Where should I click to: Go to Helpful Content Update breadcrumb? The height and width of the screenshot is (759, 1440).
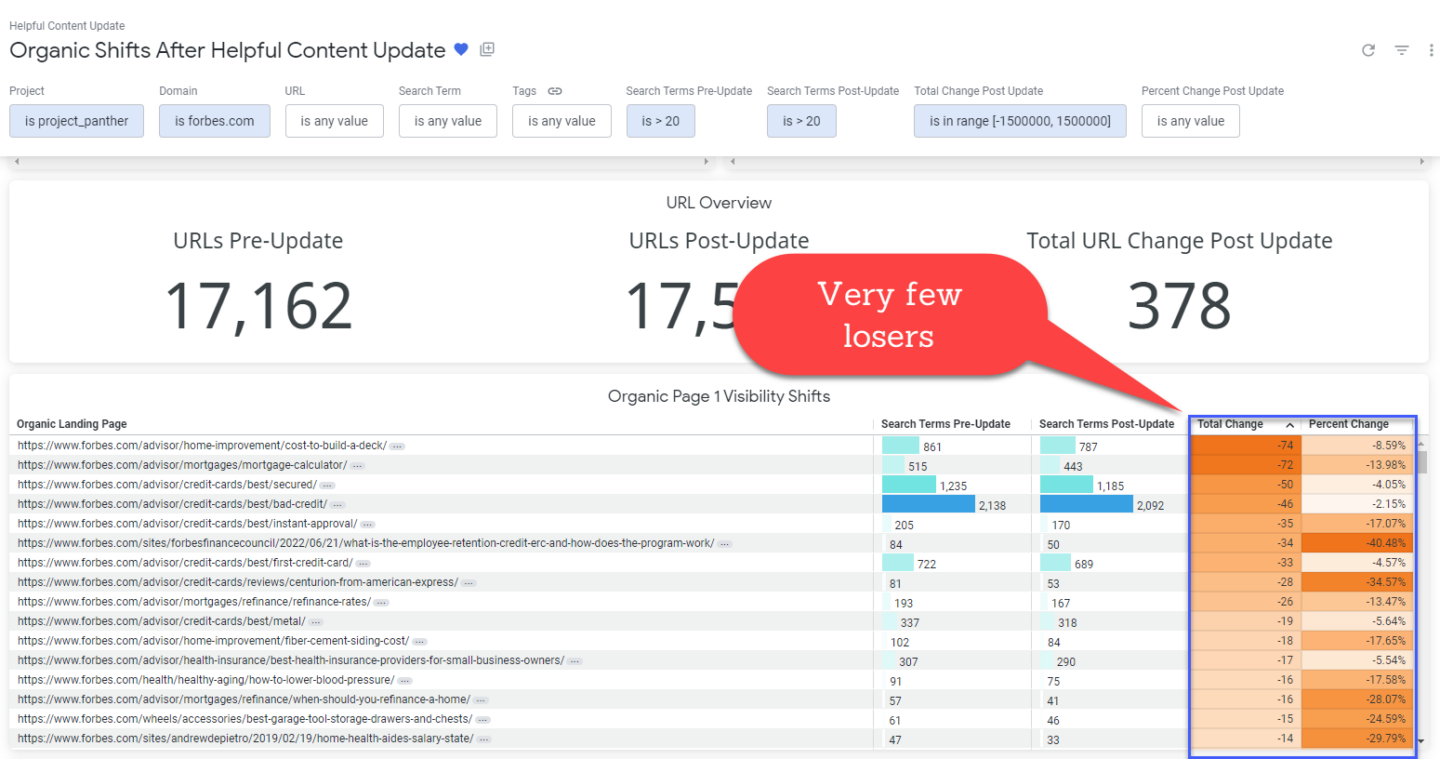pos(67,26)
